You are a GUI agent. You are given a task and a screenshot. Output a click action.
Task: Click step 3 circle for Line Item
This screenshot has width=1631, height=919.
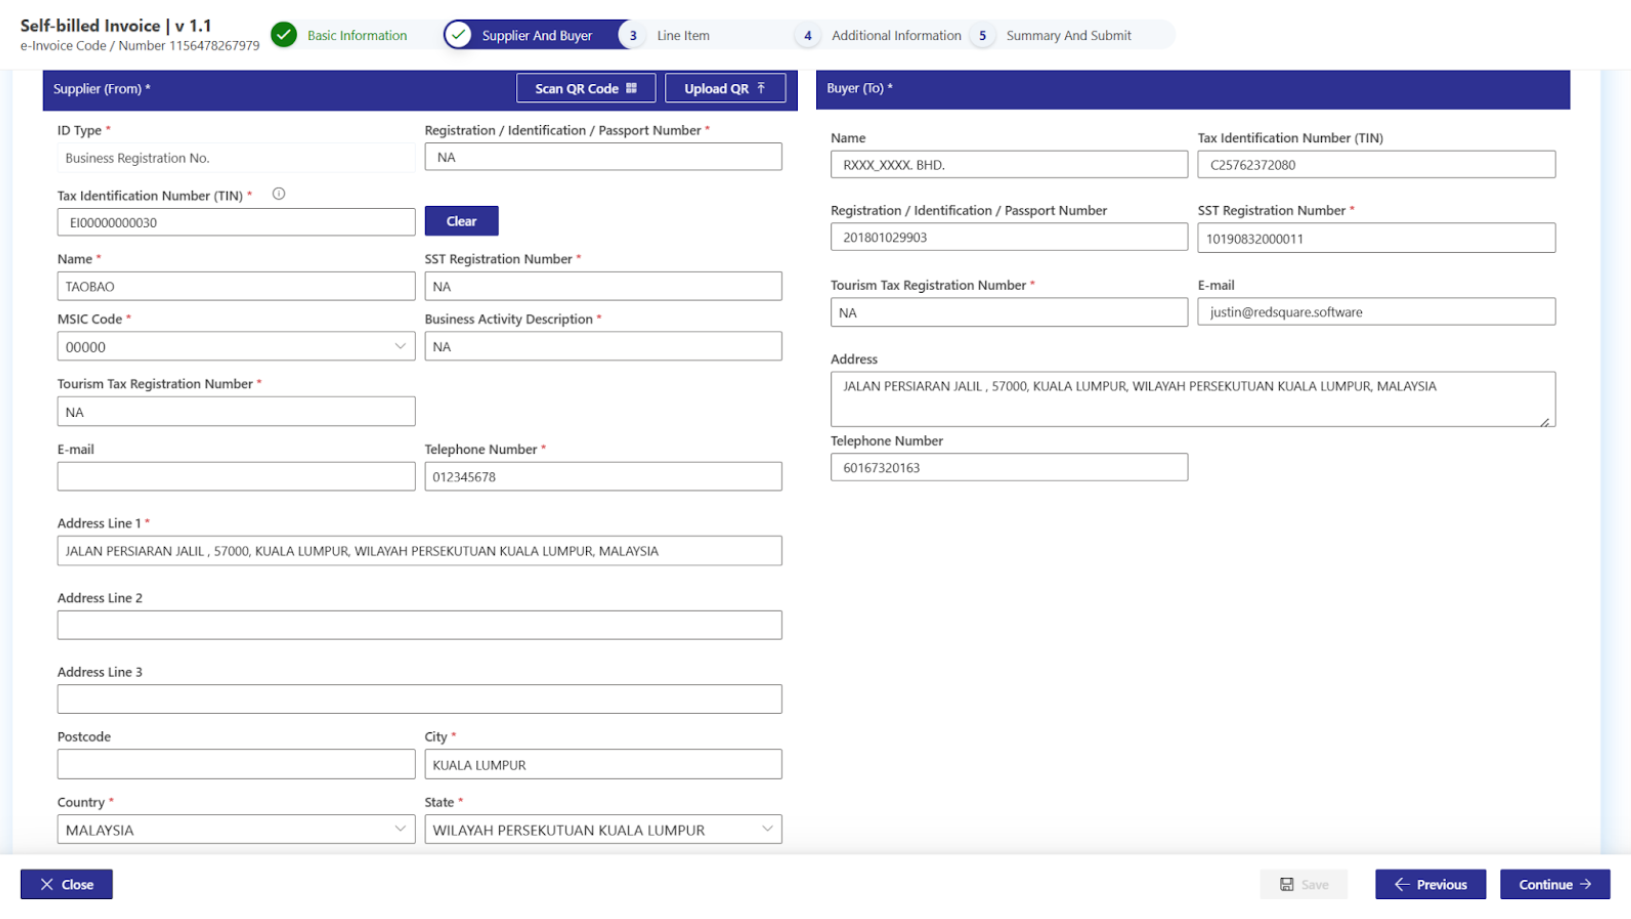tap(633, 35)
